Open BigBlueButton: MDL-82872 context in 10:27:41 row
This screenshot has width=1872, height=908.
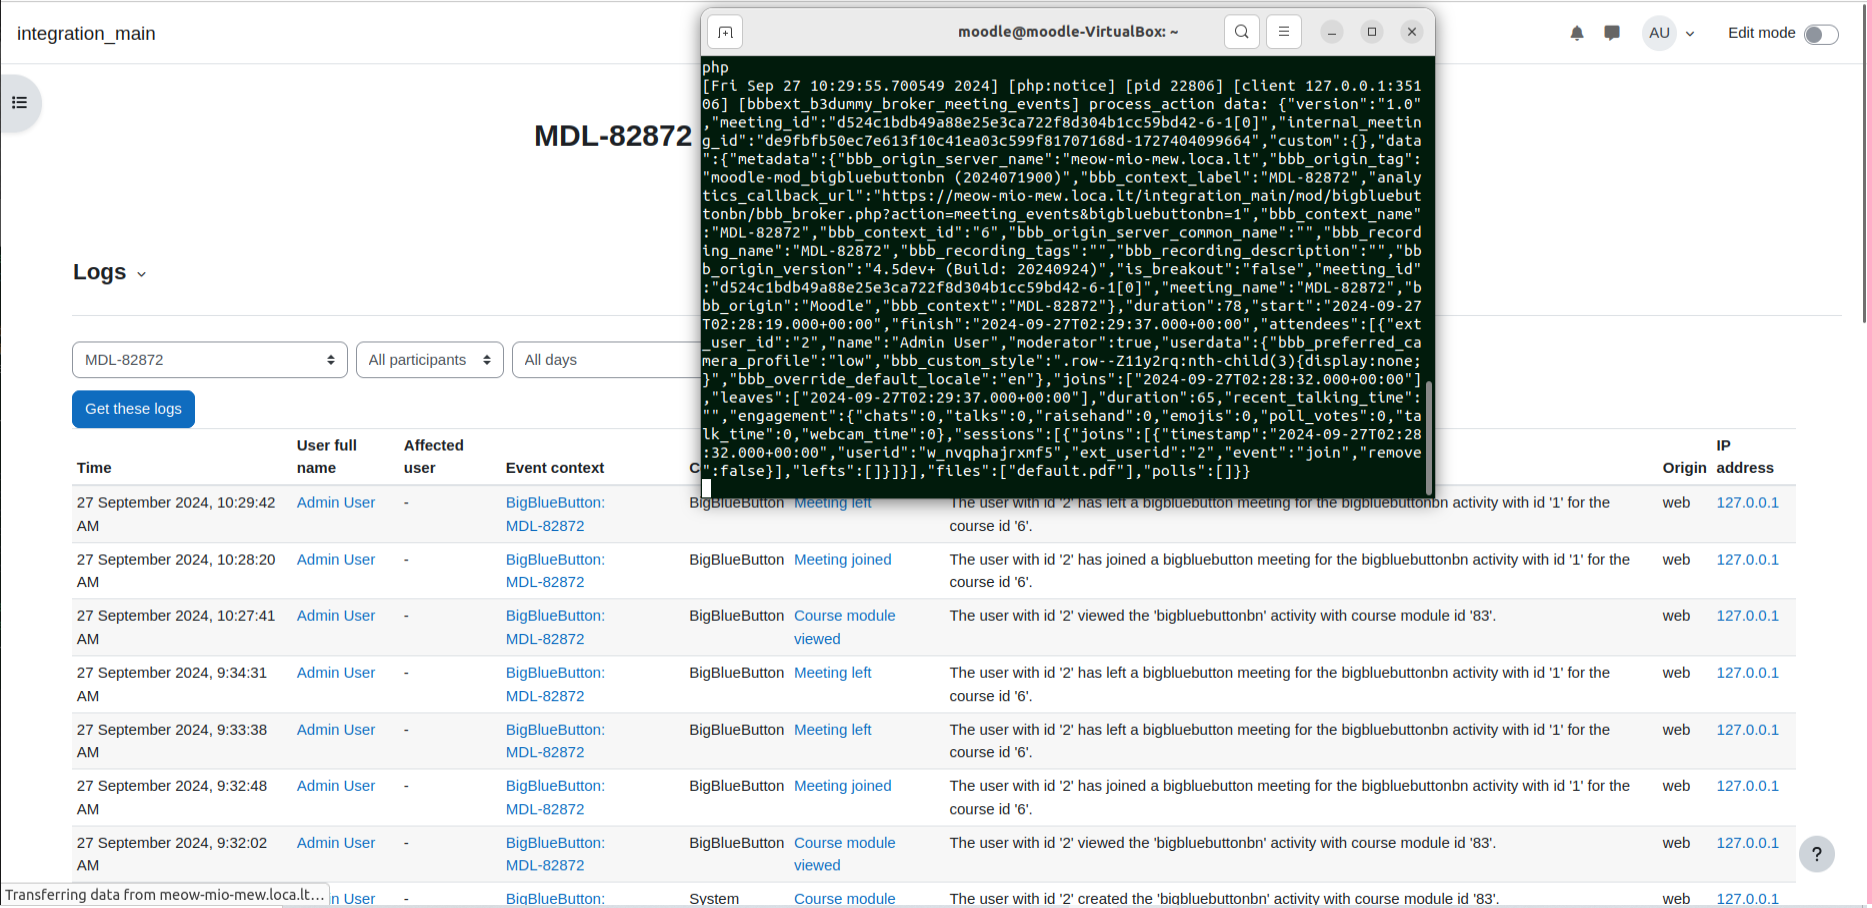(x=555, y=627)
